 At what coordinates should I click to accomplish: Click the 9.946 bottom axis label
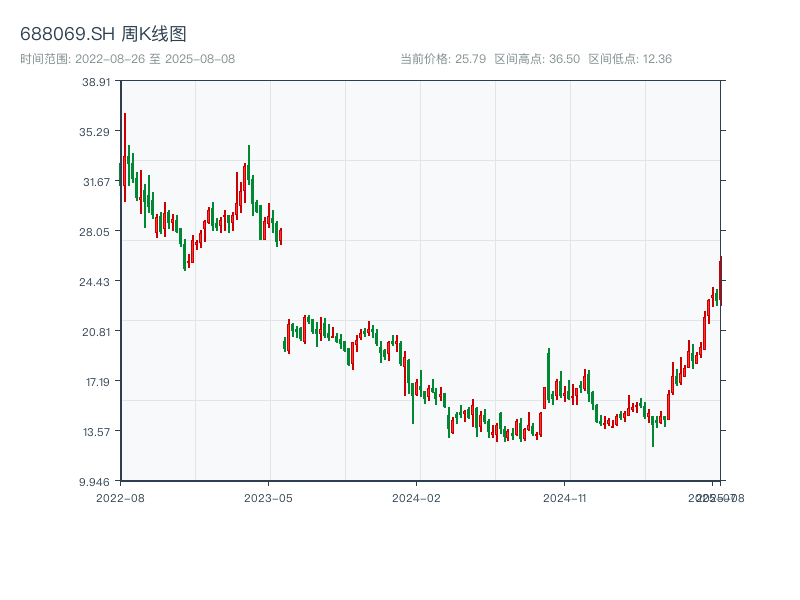[97, 482]
